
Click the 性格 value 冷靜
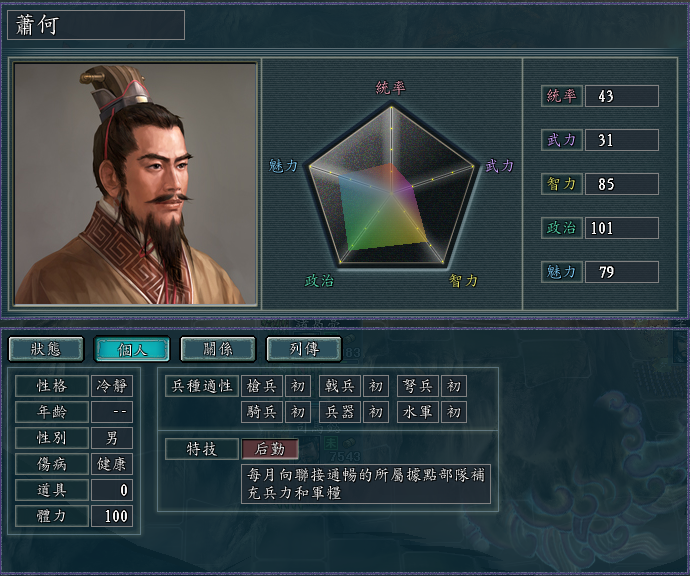point(112,386)
